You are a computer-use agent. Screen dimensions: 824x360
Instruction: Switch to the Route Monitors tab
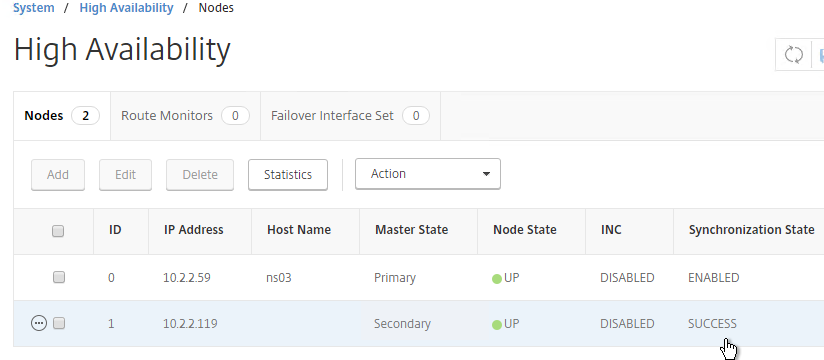coord(185,116)
